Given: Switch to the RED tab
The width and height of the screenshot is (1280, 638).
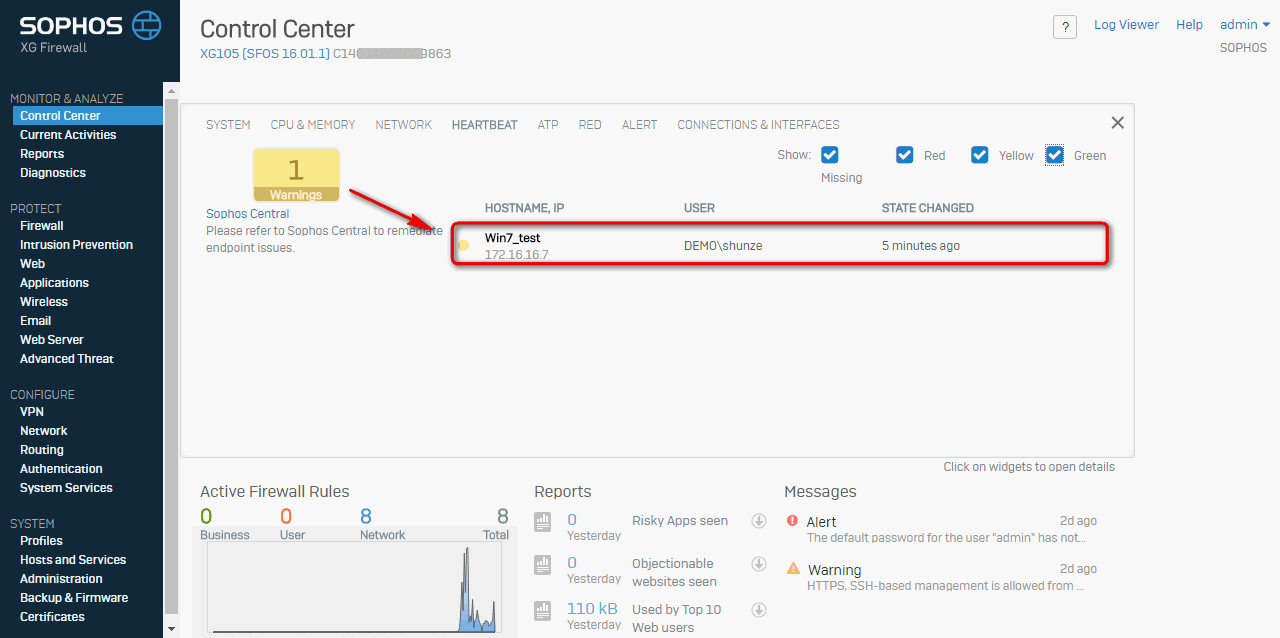Looking at the screenshot, I should click(590, 125).
